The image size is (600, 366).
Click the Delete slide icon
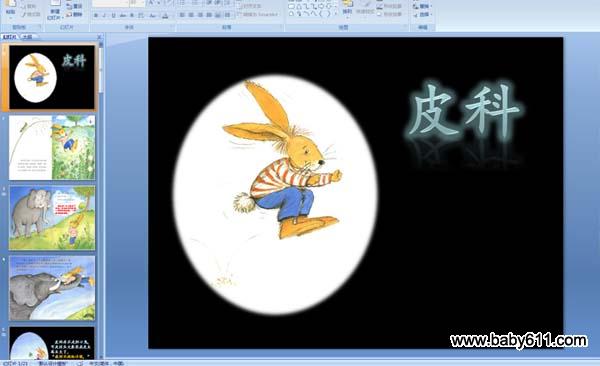click(74, 15)
